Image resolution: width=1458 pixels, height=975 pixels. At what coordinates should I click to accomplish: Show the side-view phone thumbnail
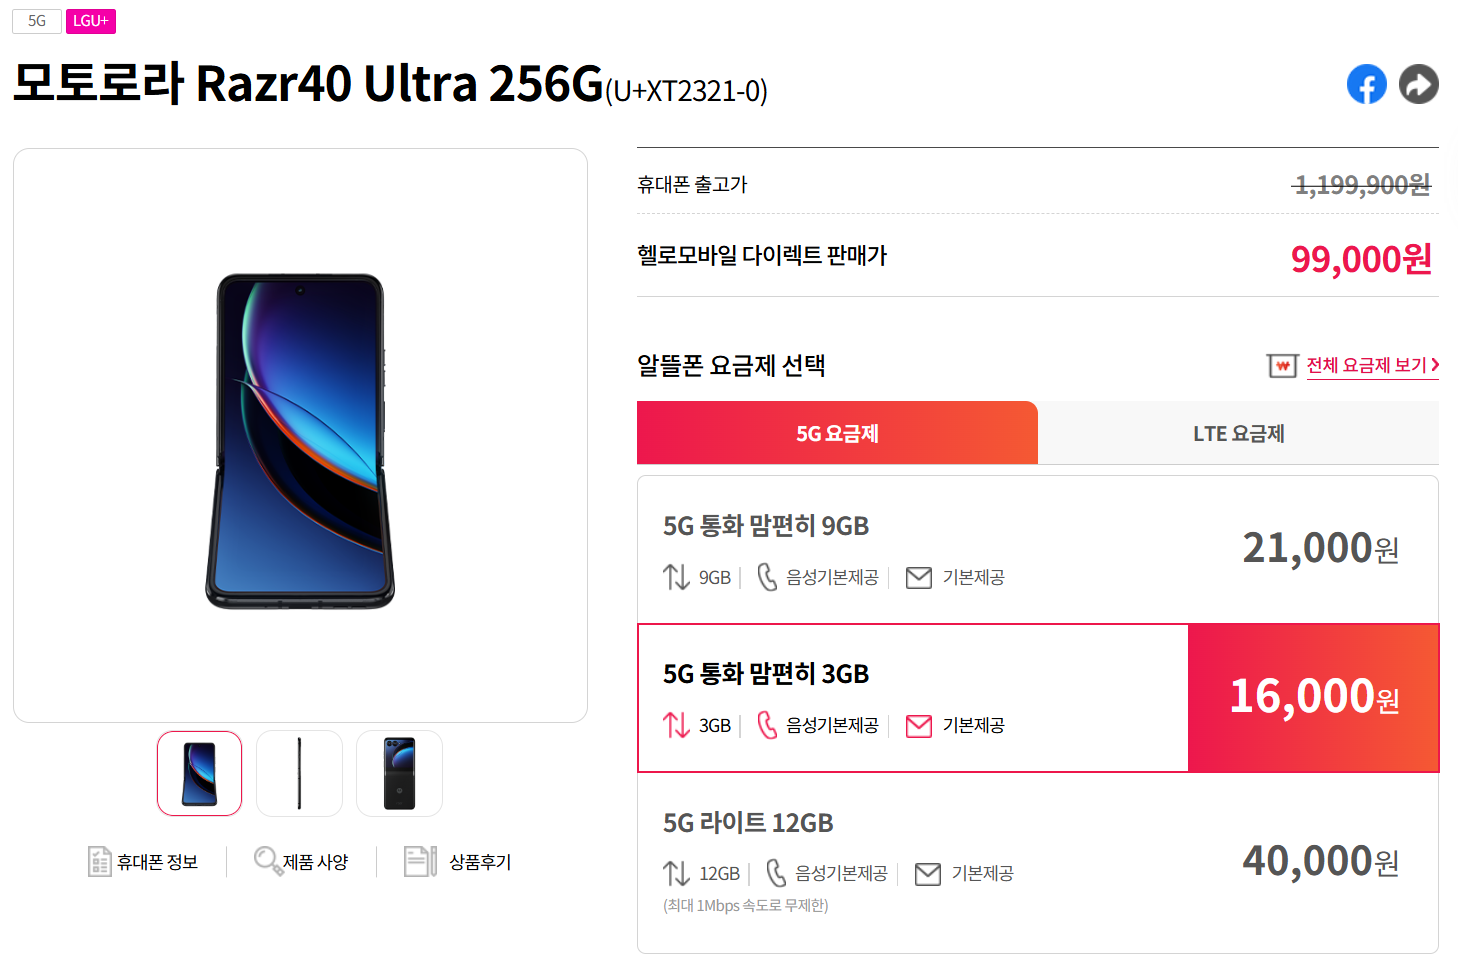pyautogui.click(x=299, y=773)
